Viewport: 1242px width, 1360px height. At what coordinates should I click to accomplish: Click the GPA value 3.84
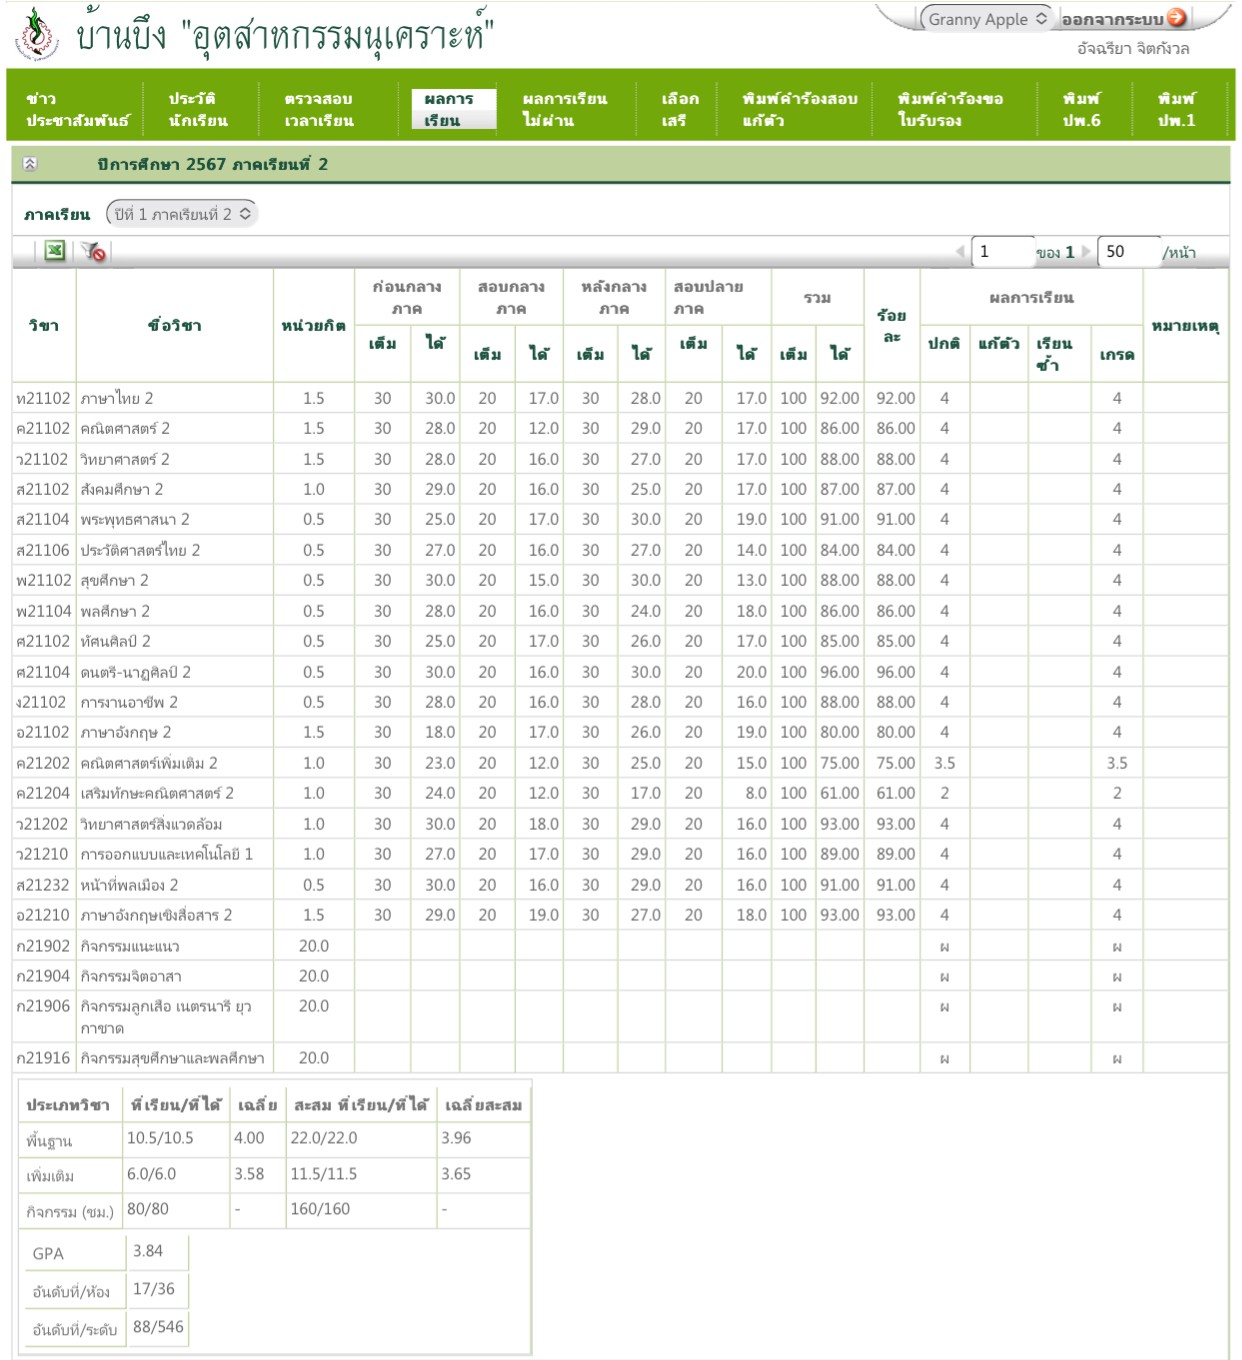coord(148,1251)
